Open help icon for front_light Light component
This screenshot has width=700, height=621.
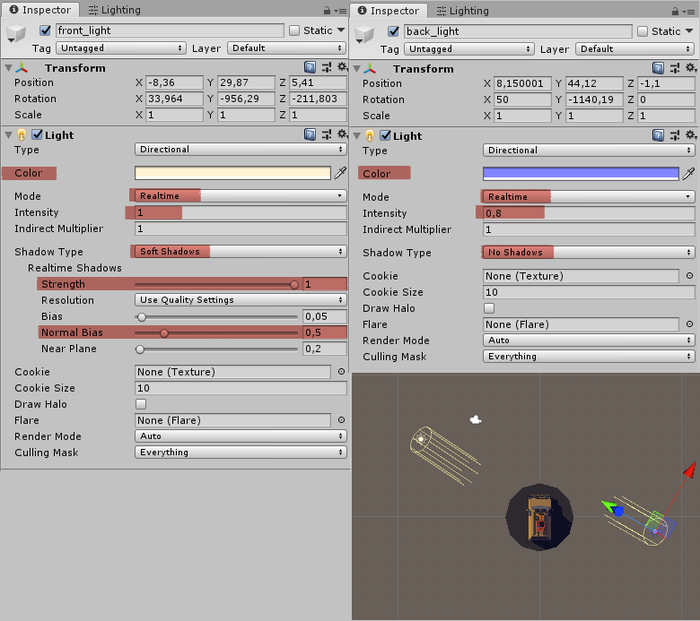[x=310, y=135]
